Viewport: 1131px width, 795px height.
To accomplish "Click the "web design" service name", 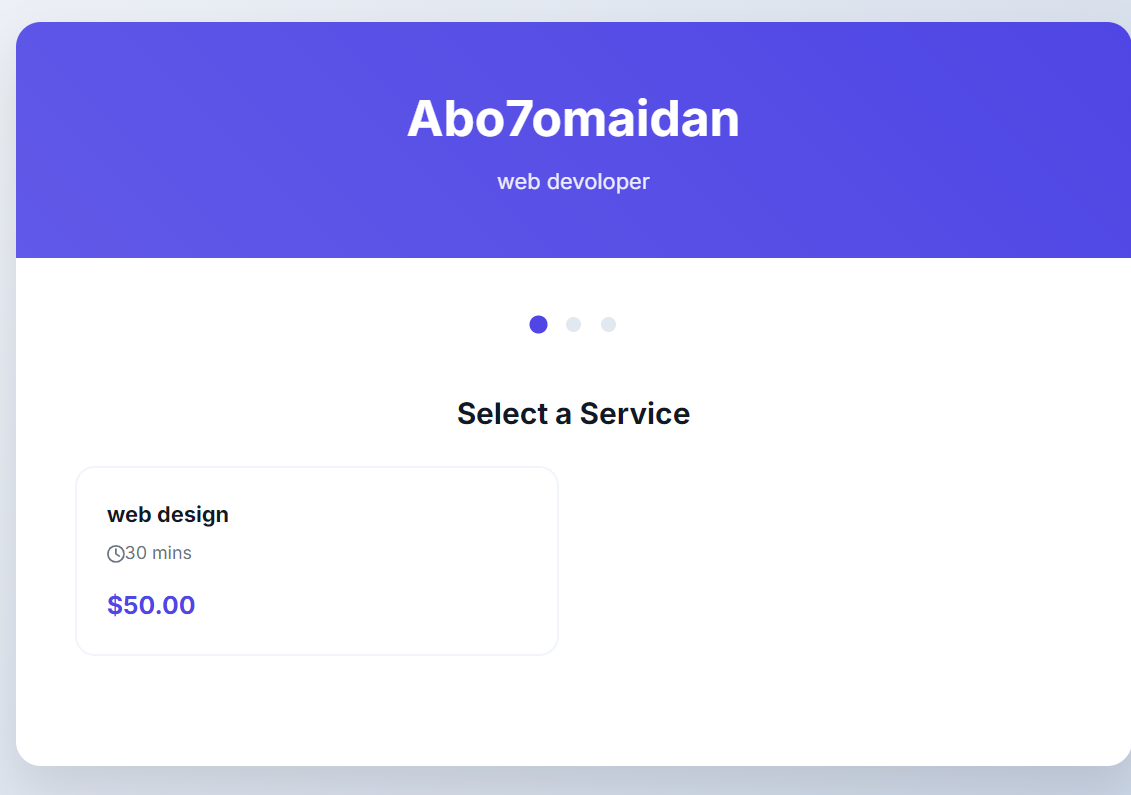I will point(168,515).
